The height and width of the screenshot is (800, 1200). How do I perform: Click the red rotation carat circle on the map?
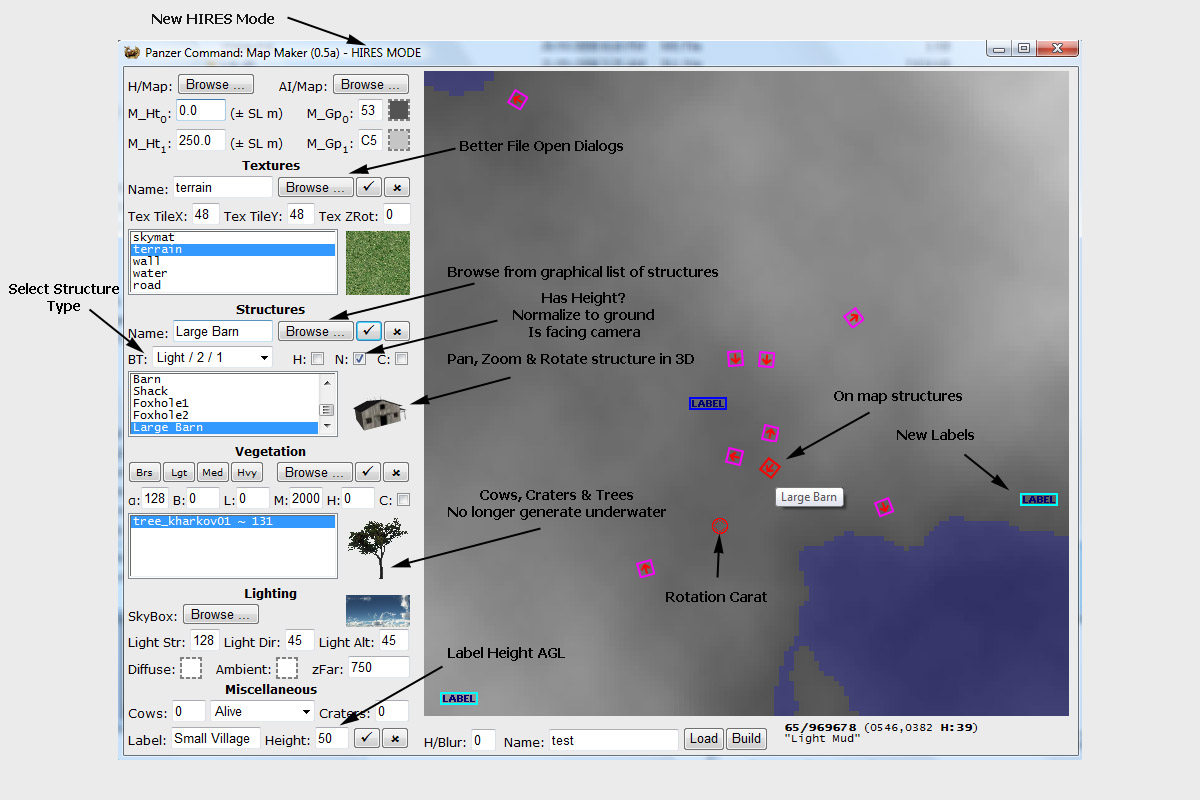tap(719, 526)
